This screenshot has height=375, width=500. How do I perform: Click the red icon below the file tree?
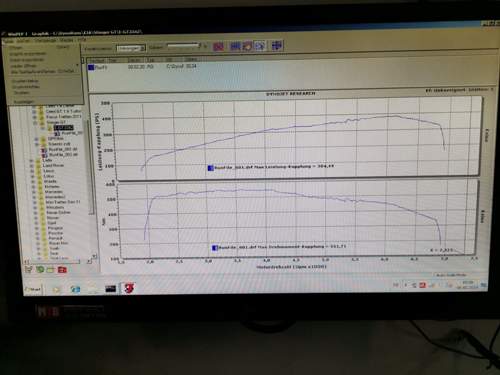[62, 270]
